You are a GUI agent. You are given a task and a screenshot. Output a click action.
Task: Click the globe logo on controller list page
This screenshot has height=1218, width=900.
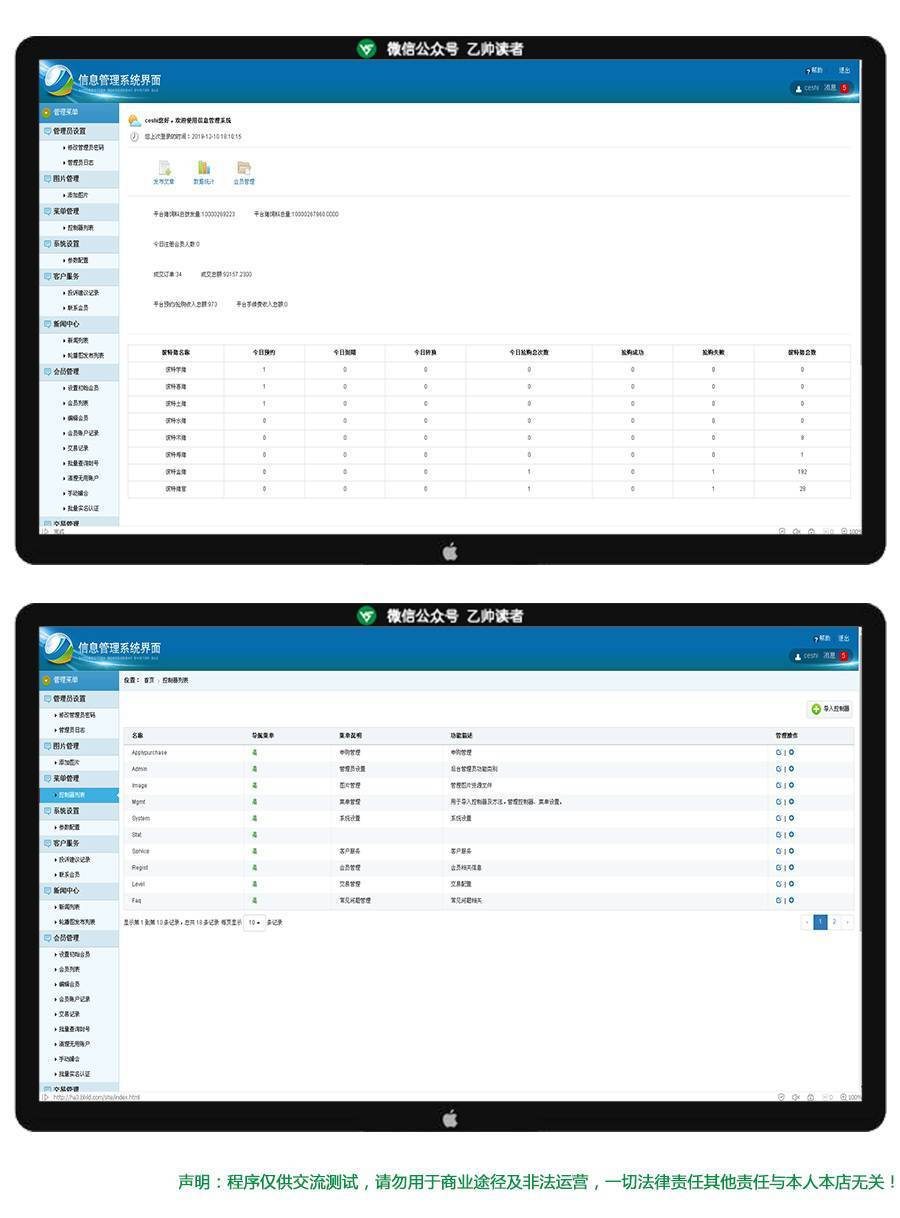pos(58,646)
